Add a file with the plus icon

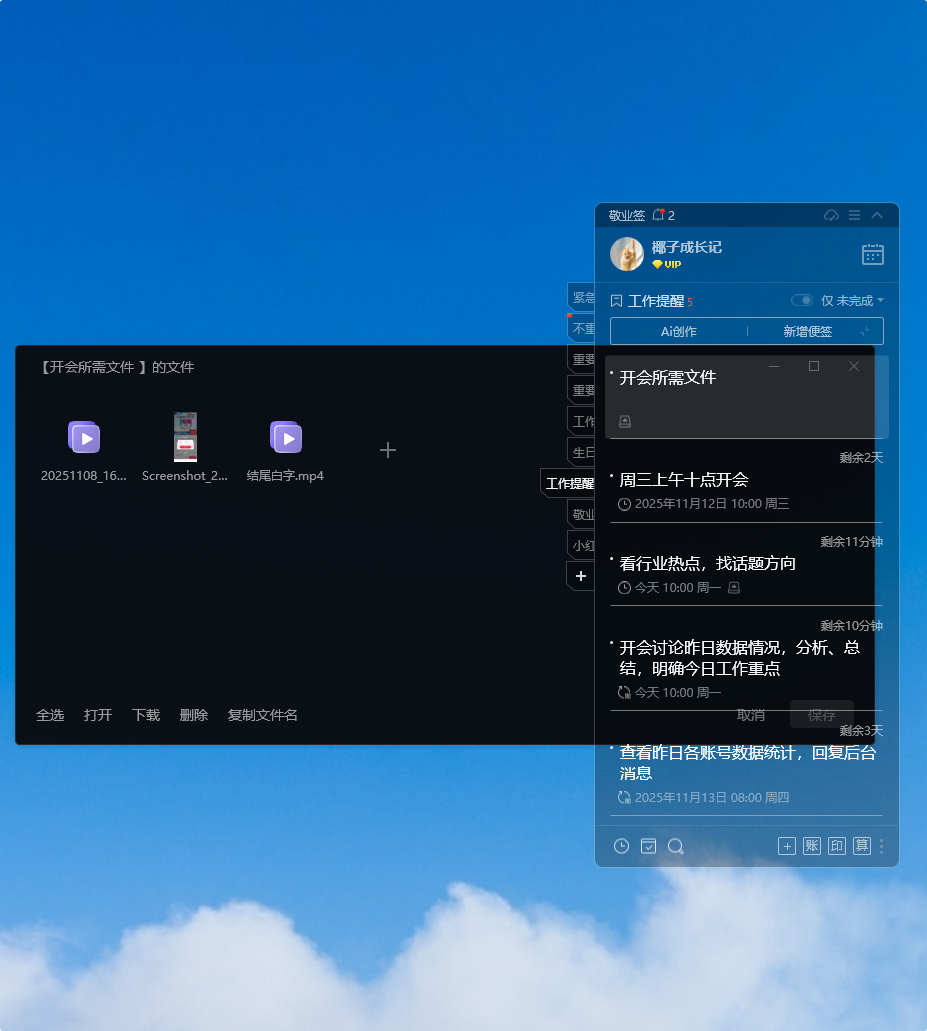click(388, 450)
